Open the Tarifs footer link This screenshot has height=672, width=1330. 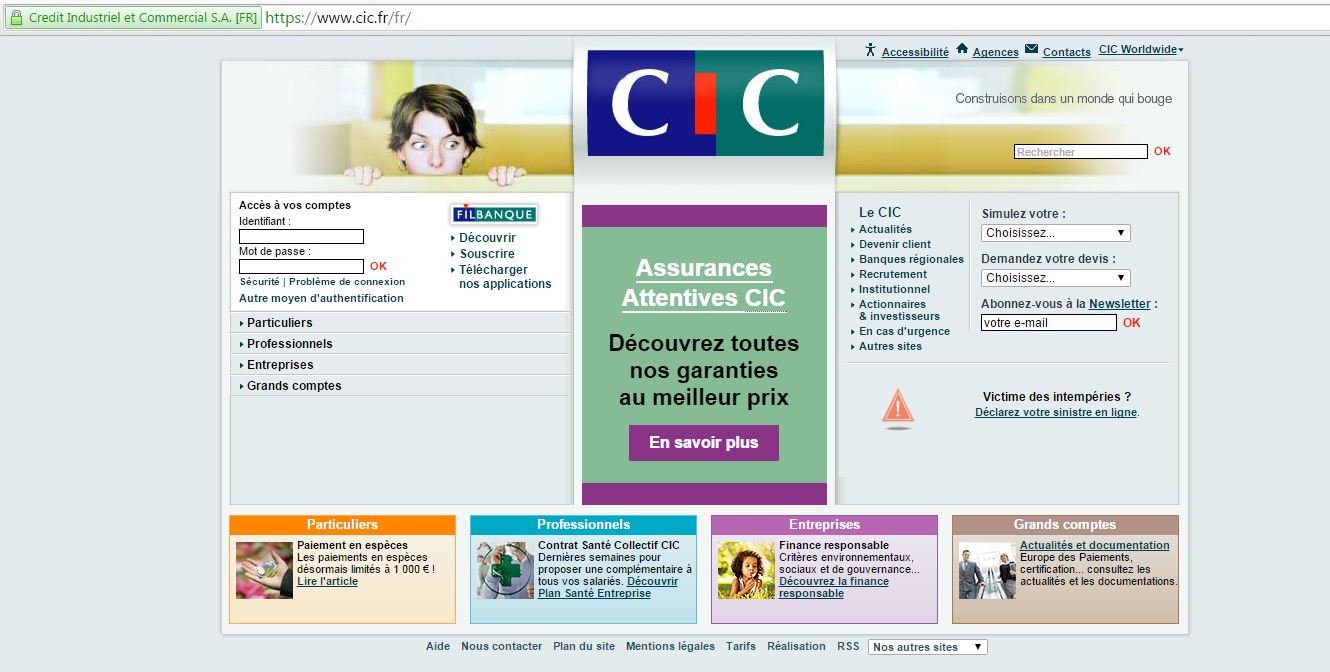[x=741, y=646]
